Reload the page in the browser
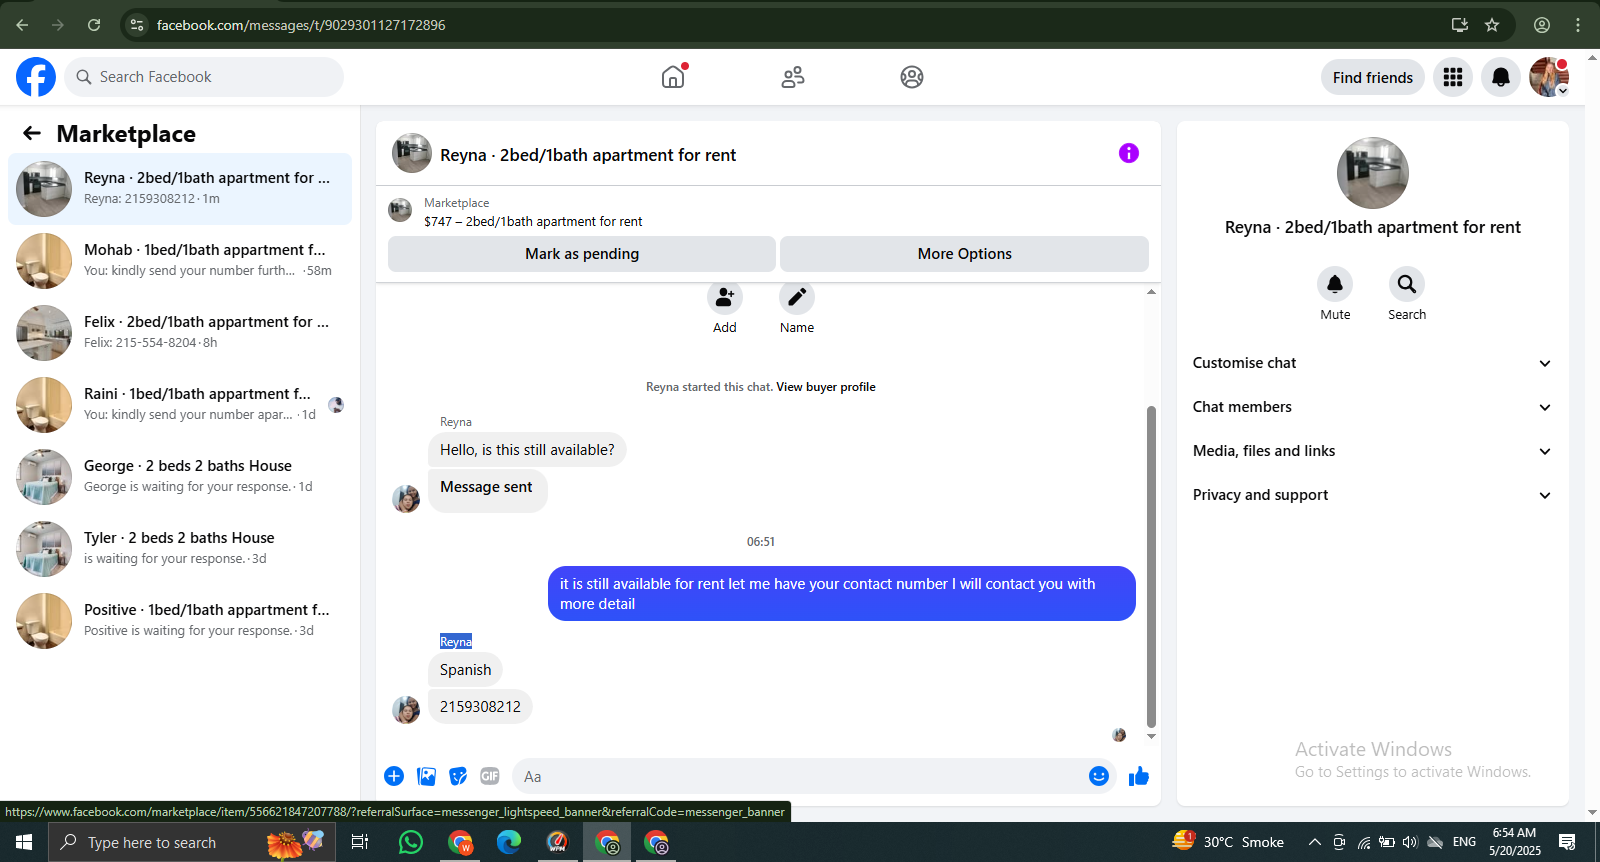Image resolution: width=1600 pixels, height=862 pixels. 94,25
